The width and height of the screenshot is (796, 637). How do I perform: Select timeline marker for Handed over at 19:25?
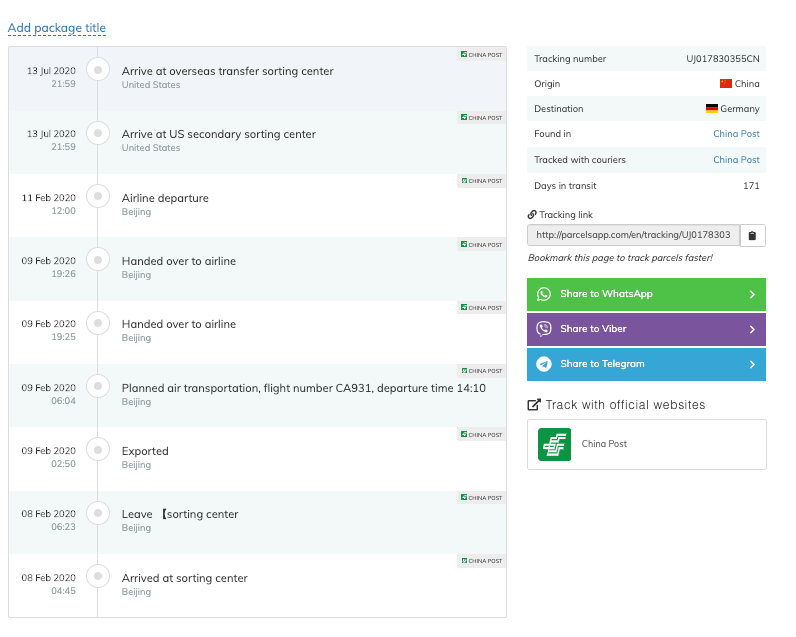98,323
